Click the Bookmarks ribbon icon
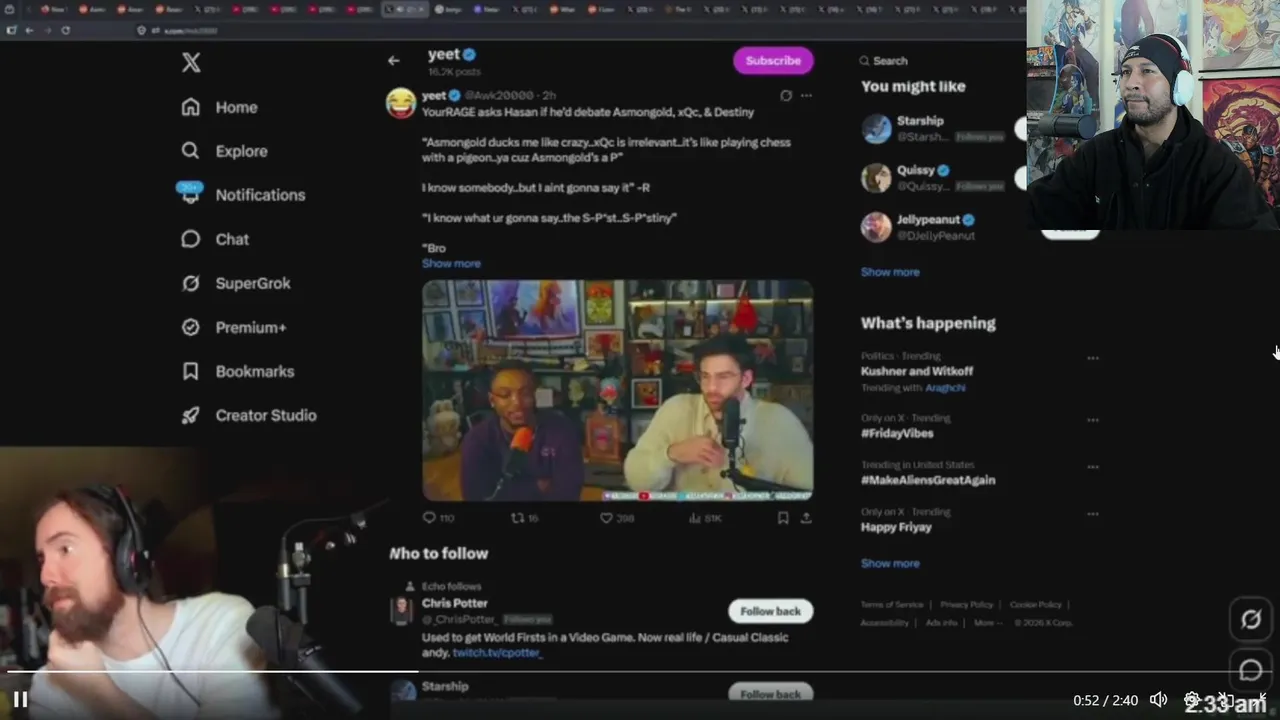1280x720 pixels. pos(190,371)
